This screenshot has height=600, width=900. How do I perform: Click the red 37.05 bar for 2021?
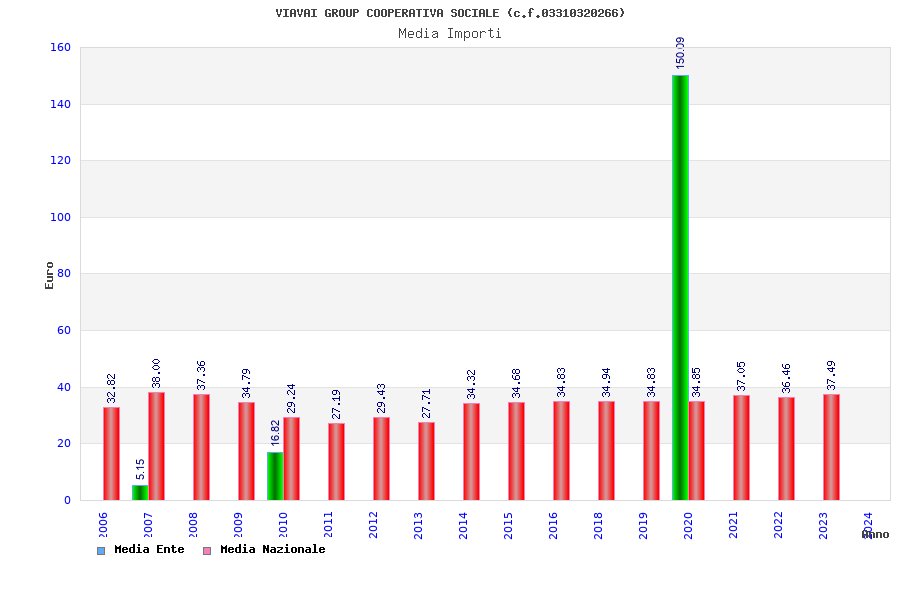coord(741,447)
